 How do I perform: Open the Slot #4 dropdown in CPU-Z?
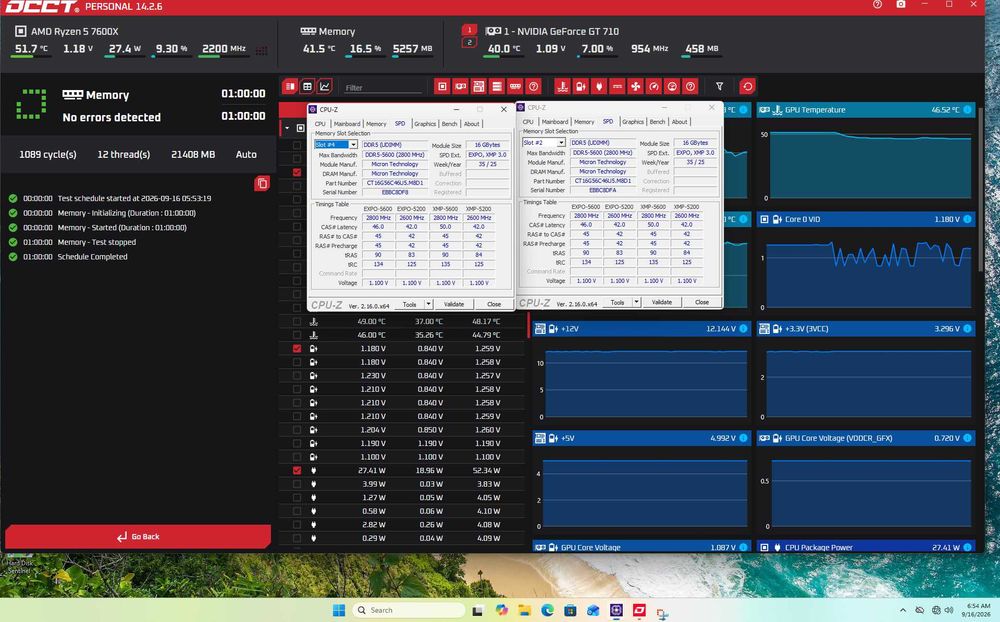tap(353, 145)
